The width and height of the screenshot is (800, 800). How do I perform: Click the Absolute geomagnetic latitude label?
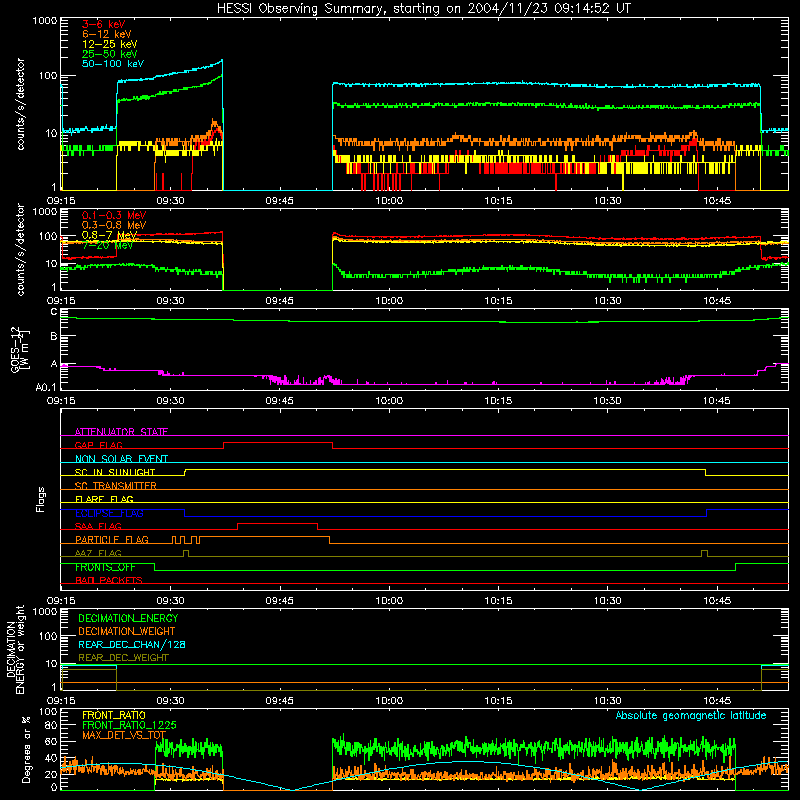pos(691,716)
